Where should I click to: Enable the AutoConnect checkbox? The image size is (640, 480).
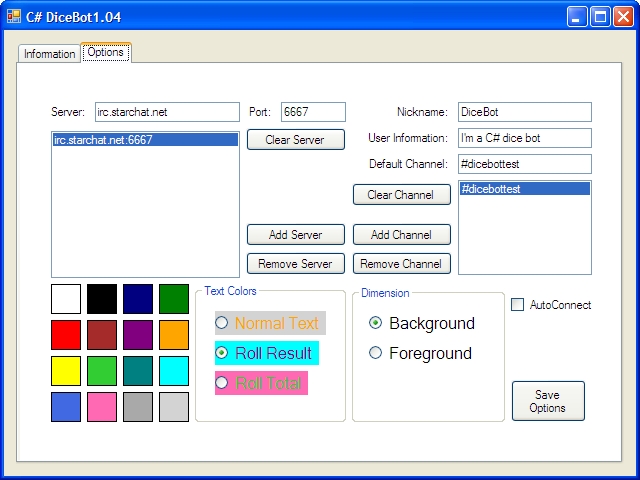(x=518, y=305)
